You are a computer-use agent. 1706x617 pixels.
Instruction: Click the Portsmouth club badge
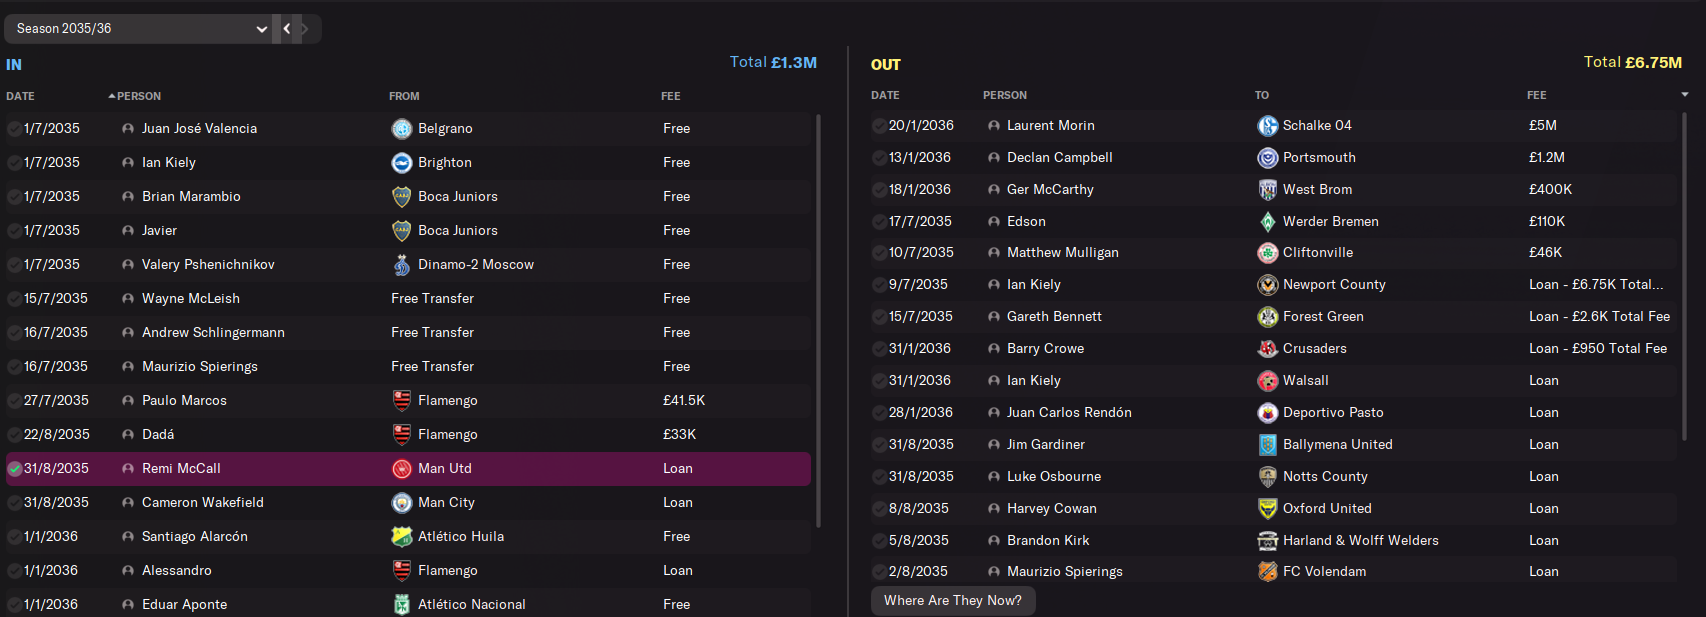pos(1267,158)
